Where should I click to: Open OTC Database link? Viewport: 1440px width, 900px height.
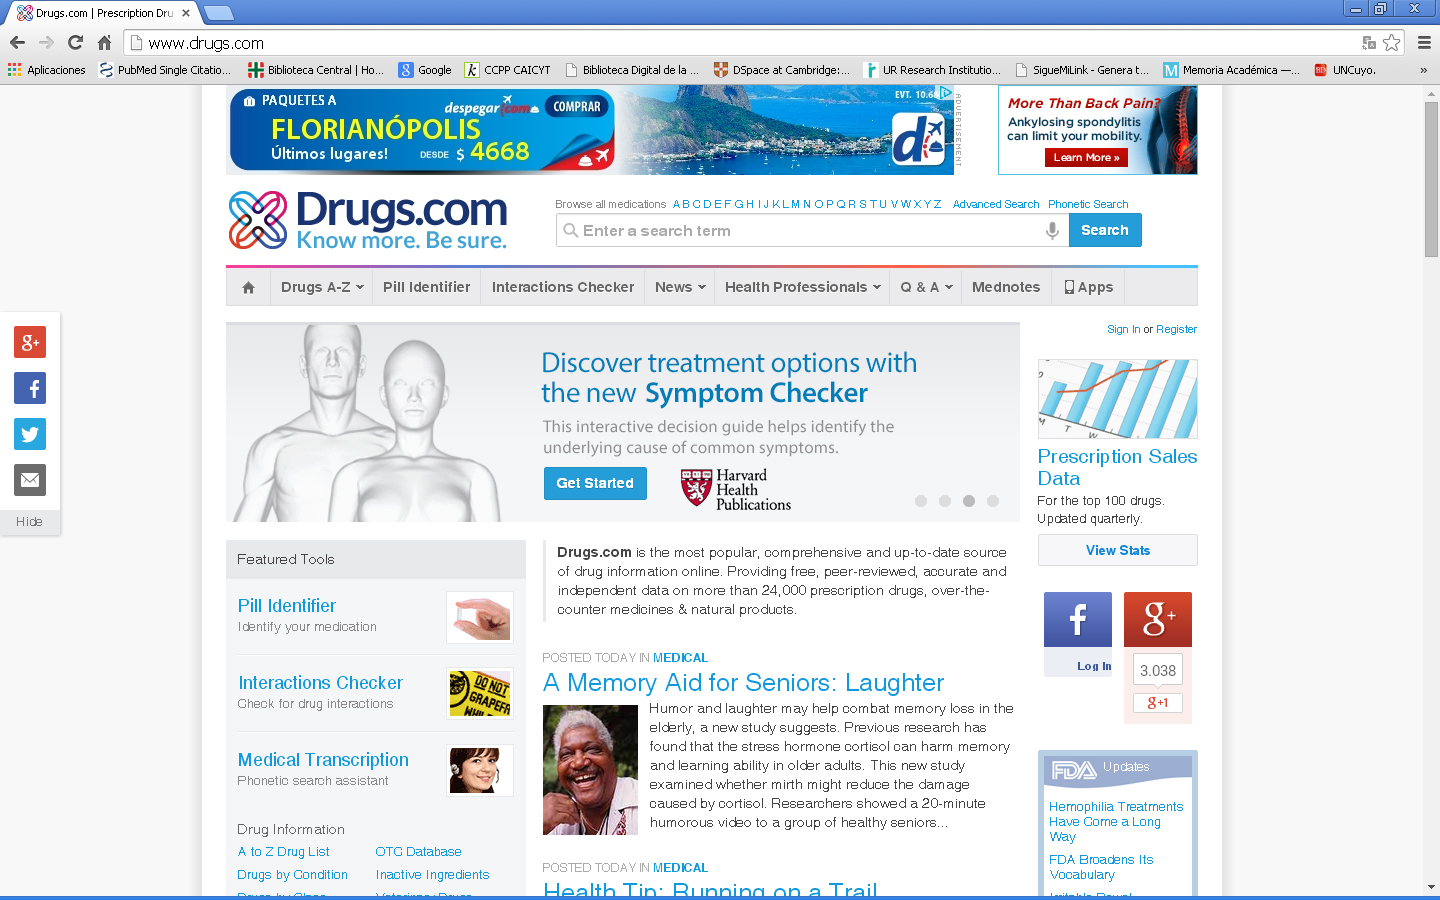(x=418, y=852)
